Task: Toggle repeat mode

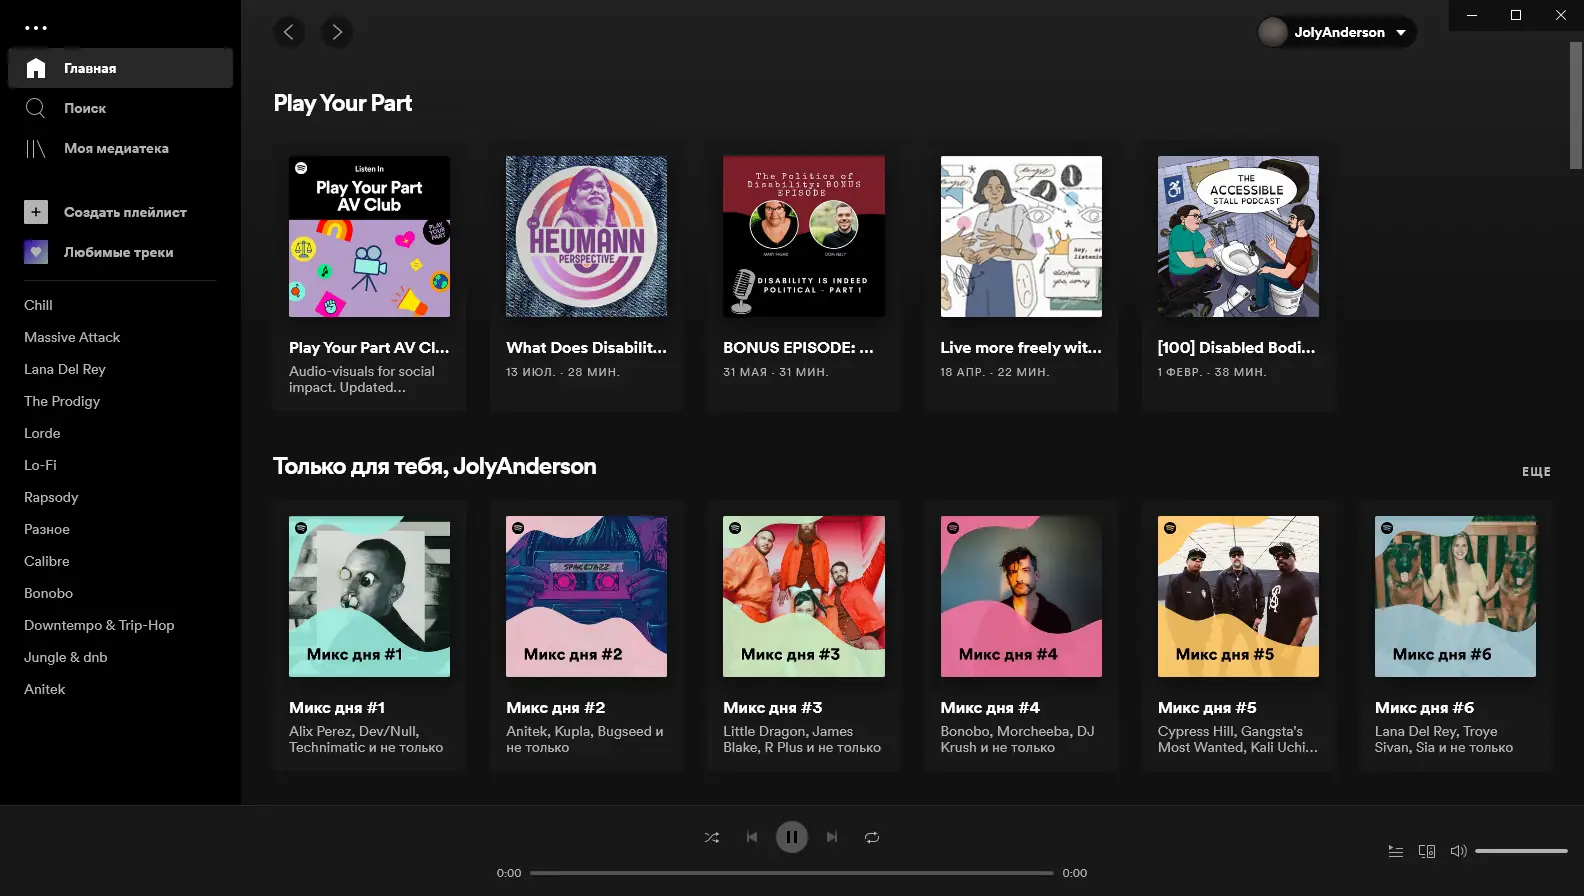Action: tap(872, 837)
